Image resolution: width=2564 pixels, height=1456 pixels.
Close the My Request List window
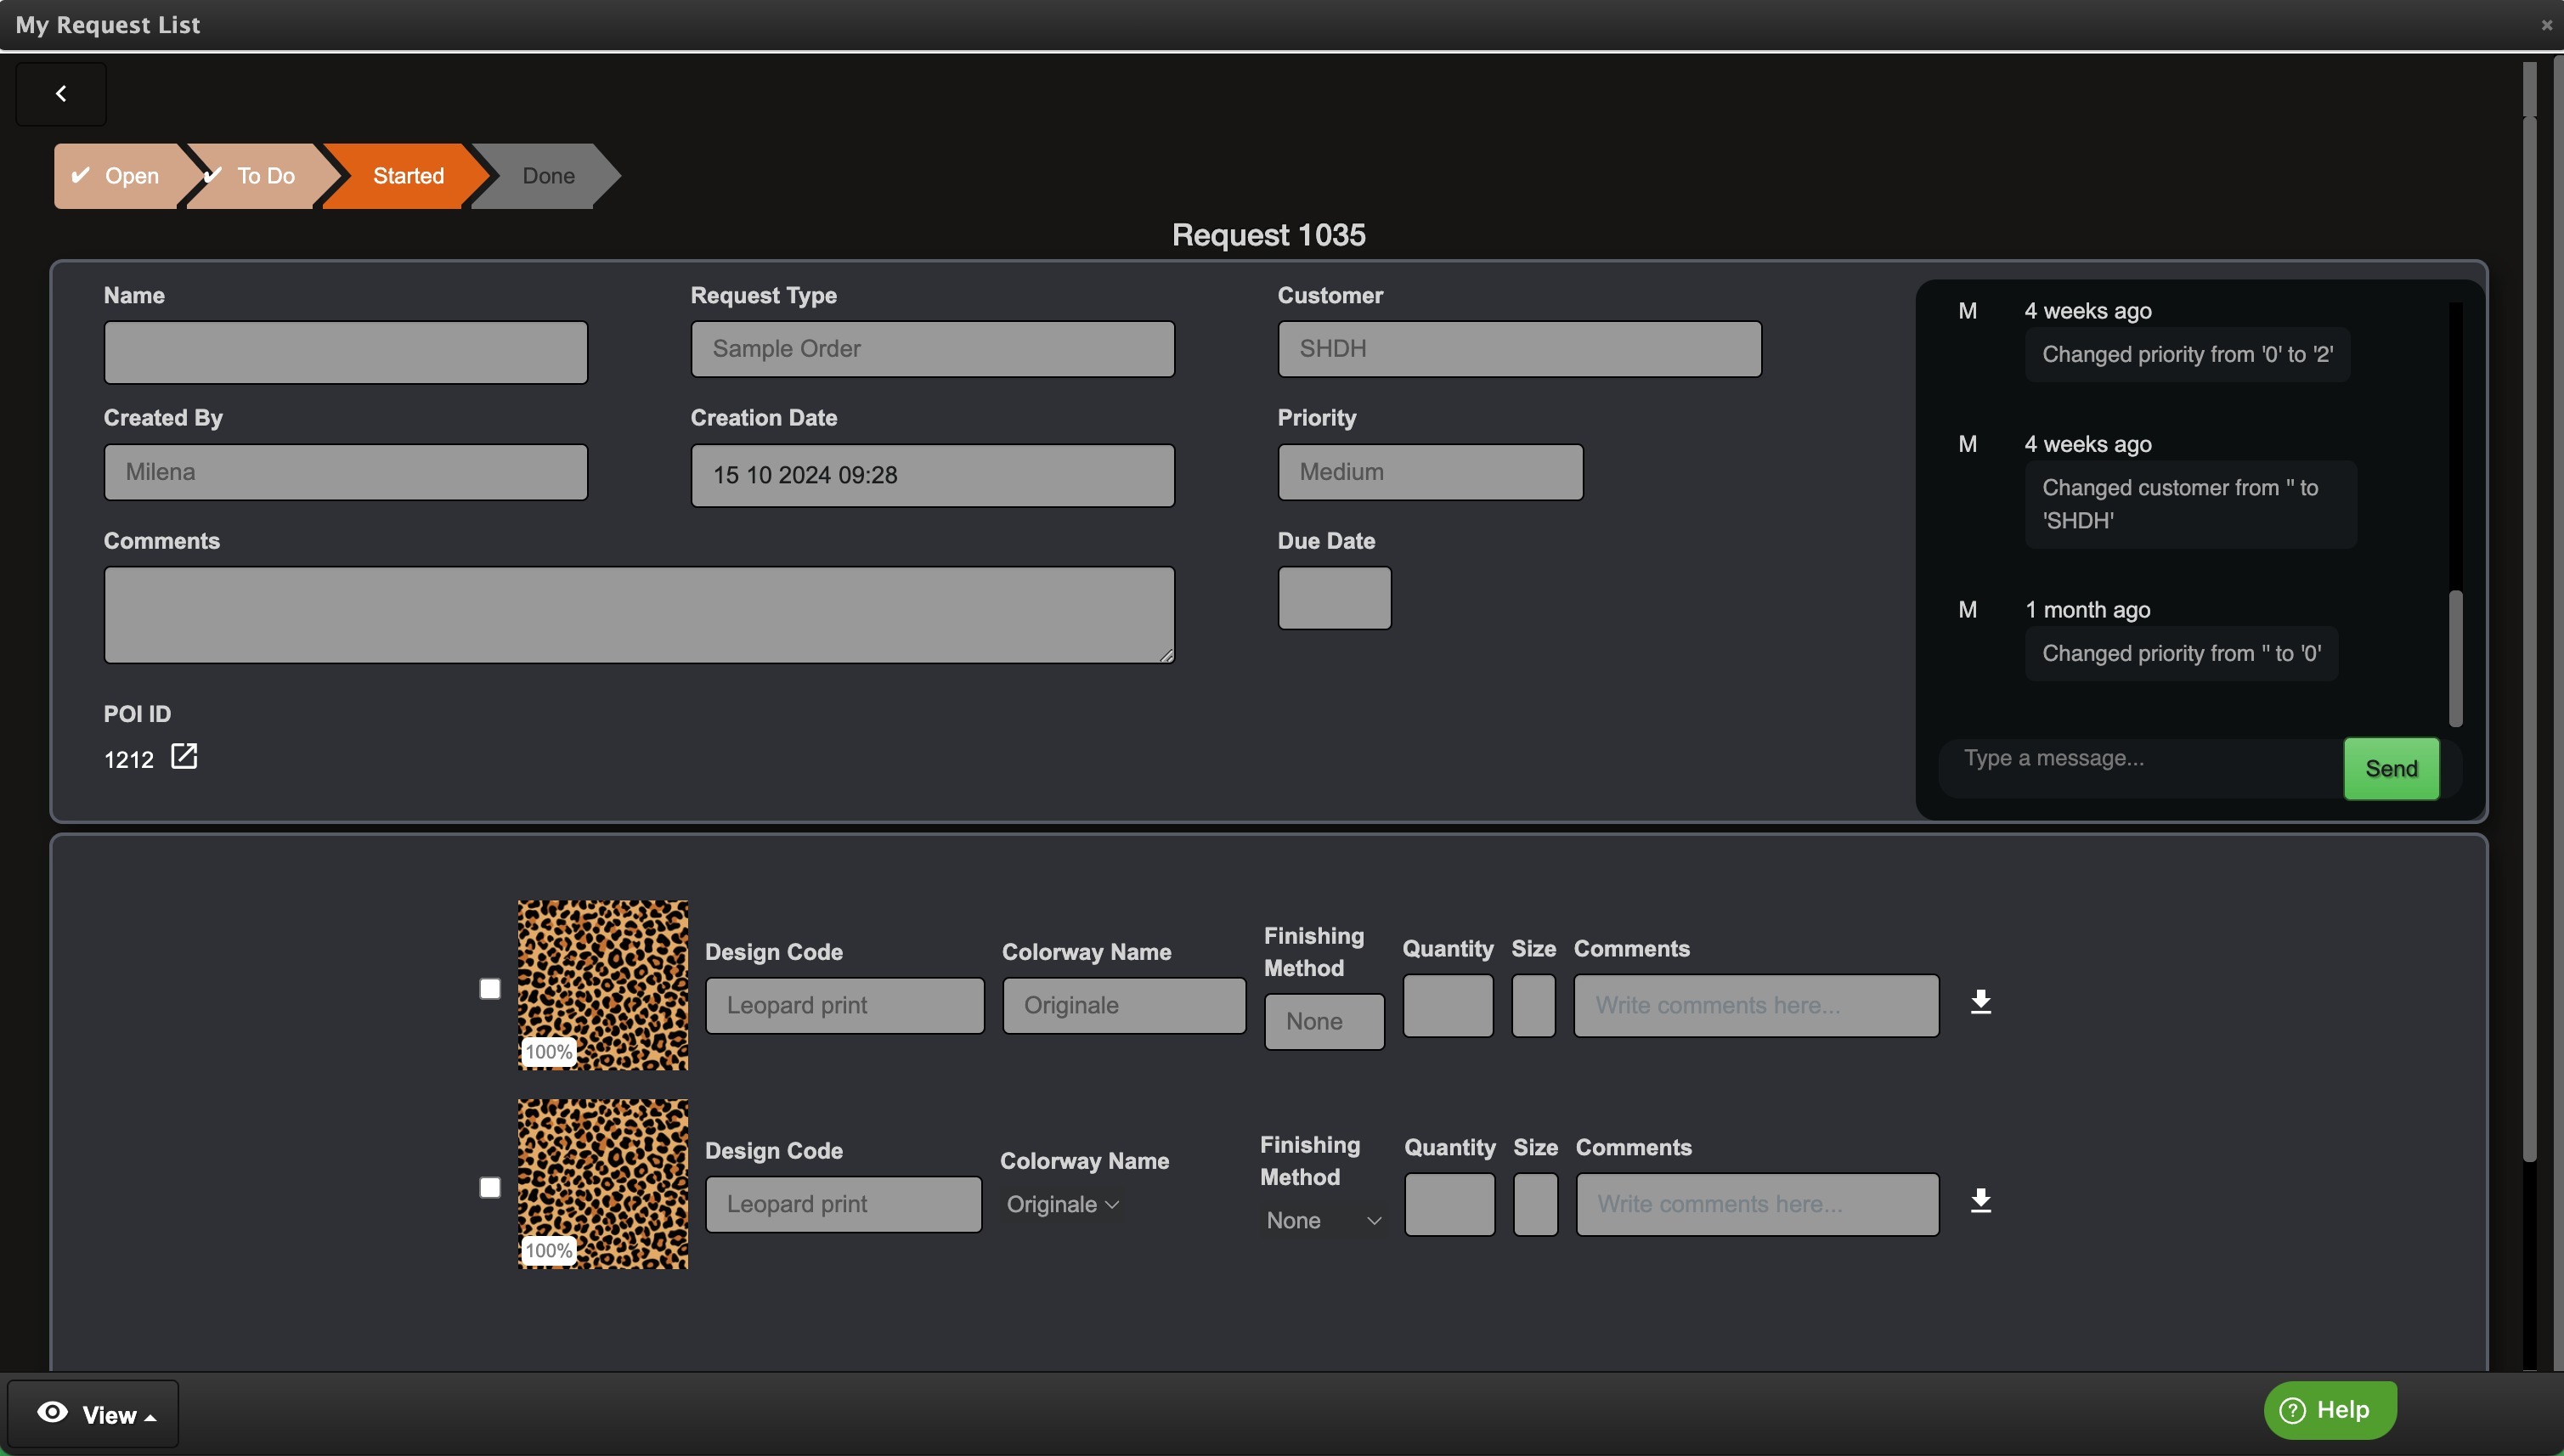(2546, 25)
